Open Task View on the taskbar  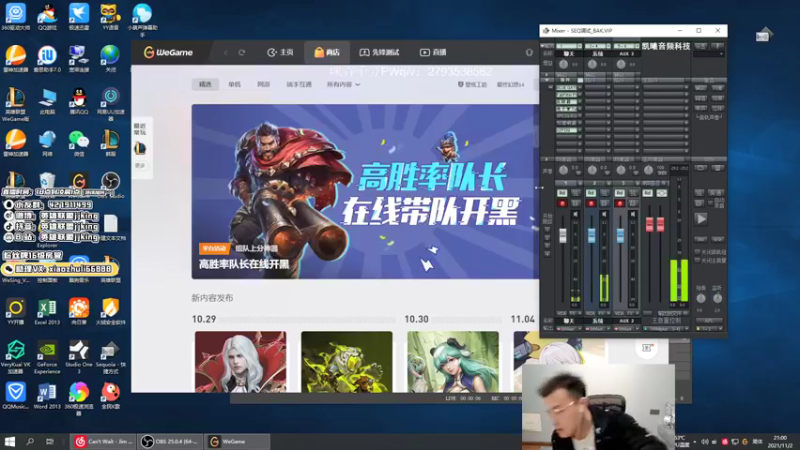pos(49,441)
